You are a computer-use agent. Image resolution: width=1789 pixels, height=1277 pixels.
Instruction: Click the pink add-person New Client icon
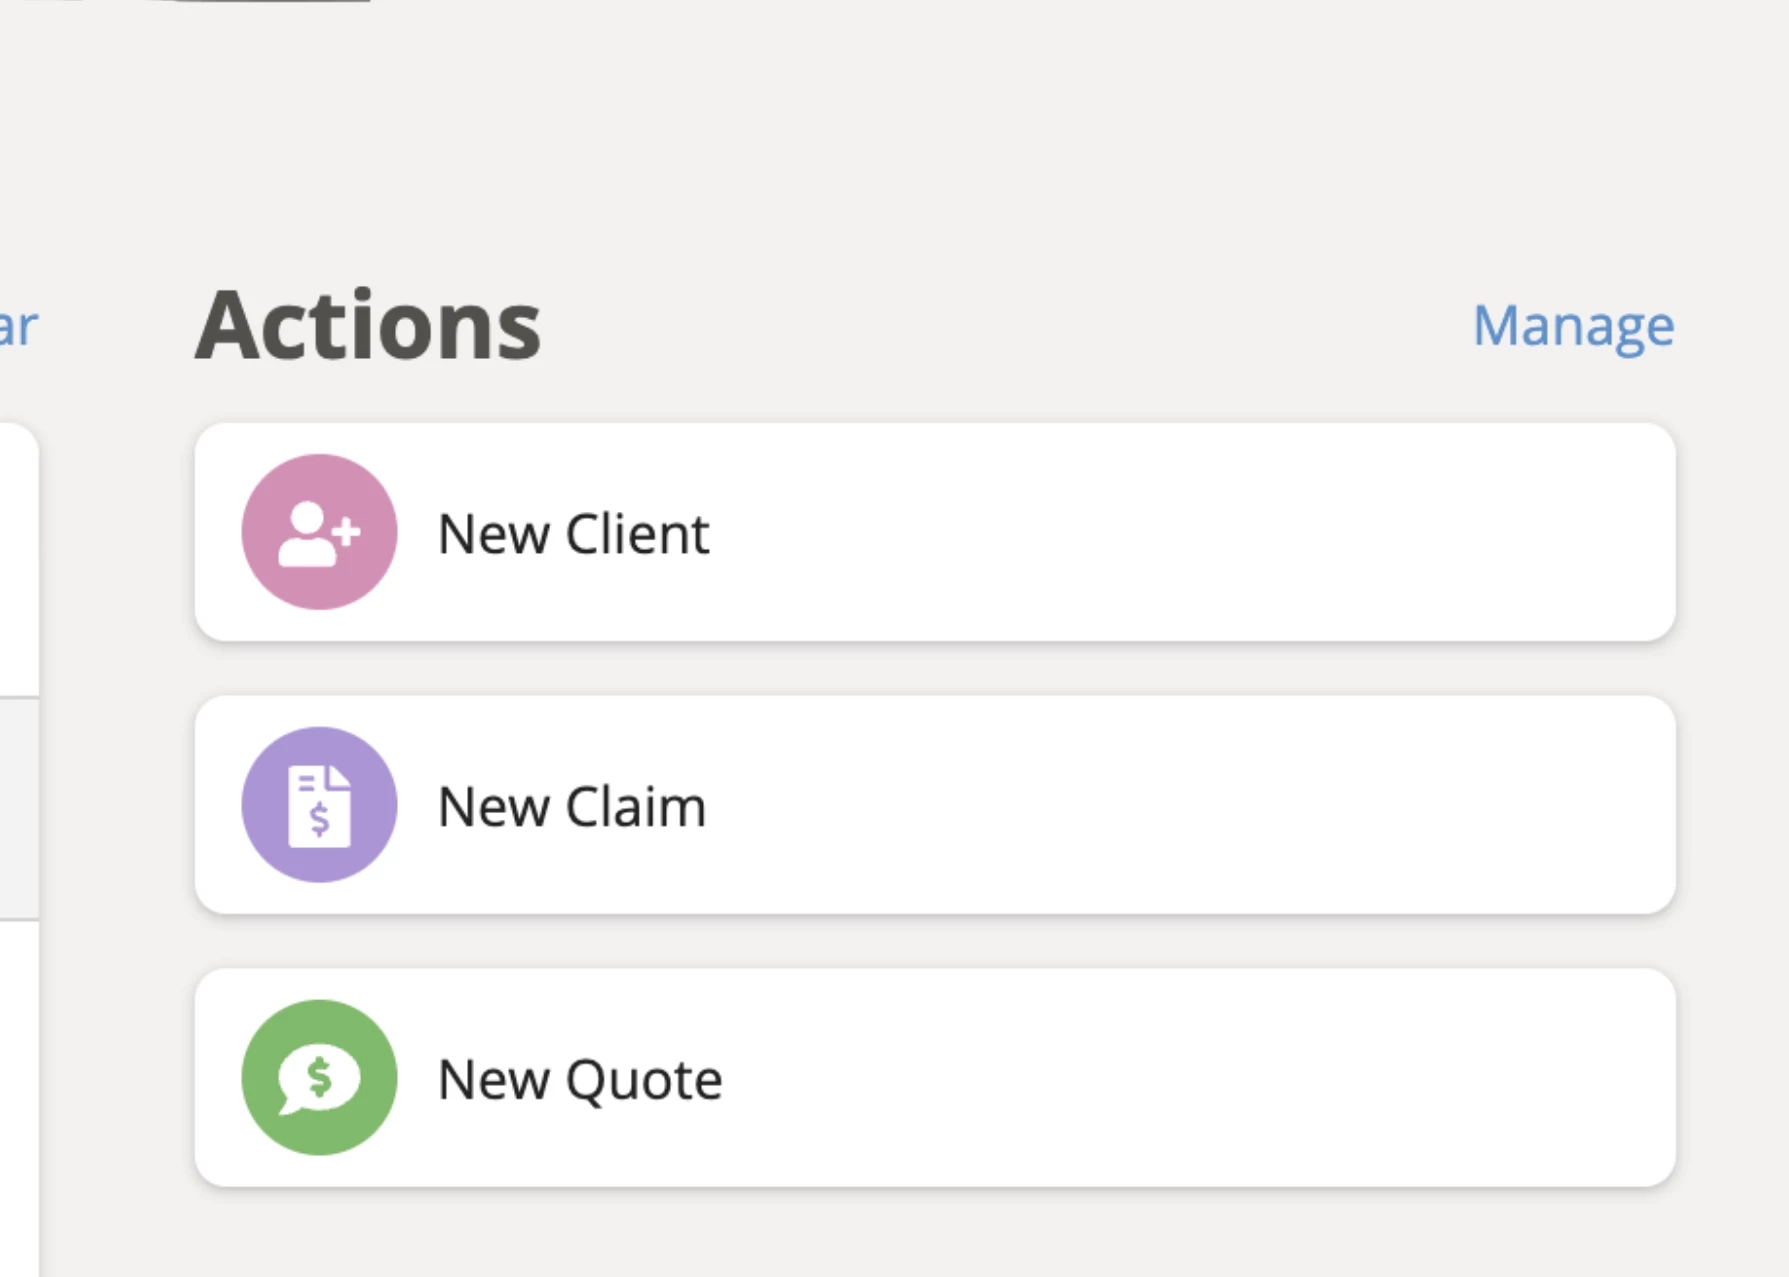[x=319, y=532]
